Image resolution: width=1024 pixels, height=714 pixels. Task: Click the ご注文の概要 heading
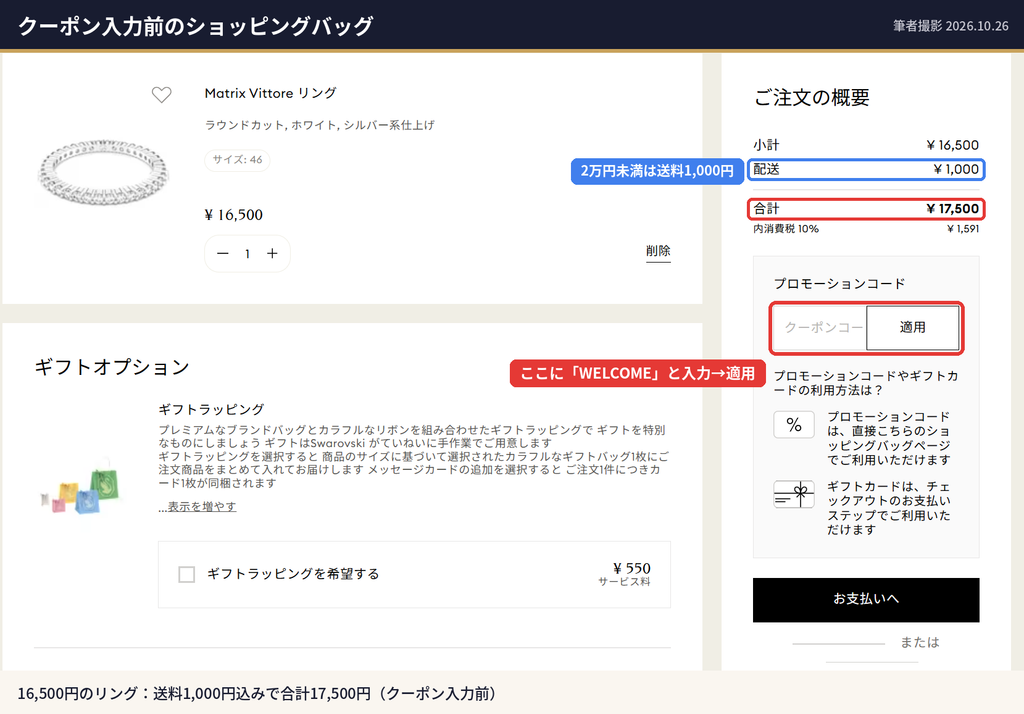point(812,97)
